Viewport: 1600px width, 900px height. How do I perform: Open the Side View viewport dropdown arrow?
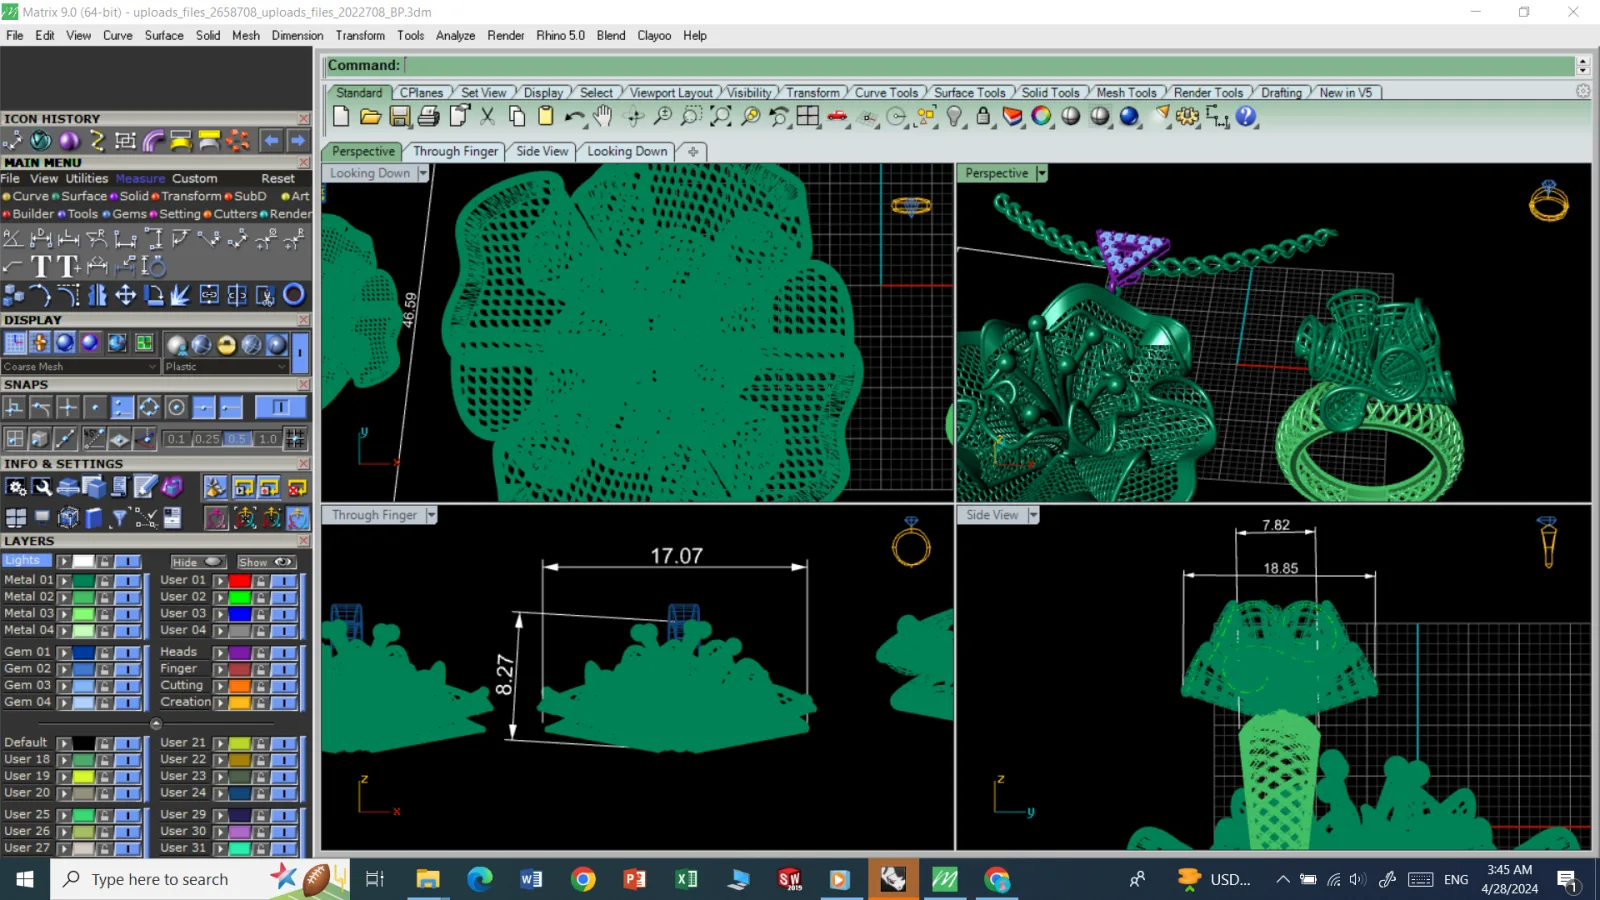point(1033,515)
